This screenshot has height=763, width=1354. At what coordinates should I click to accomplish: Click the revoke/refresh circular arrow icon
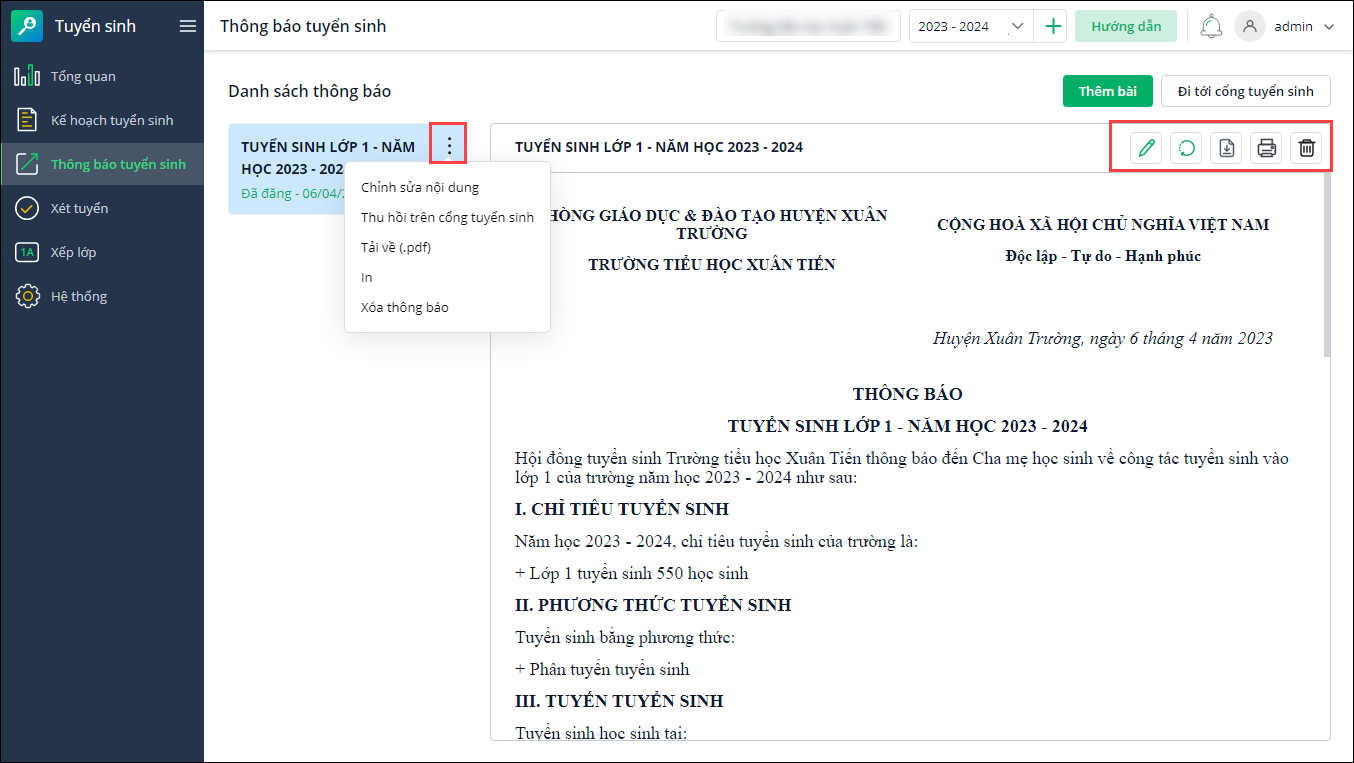coord(1187,148)
